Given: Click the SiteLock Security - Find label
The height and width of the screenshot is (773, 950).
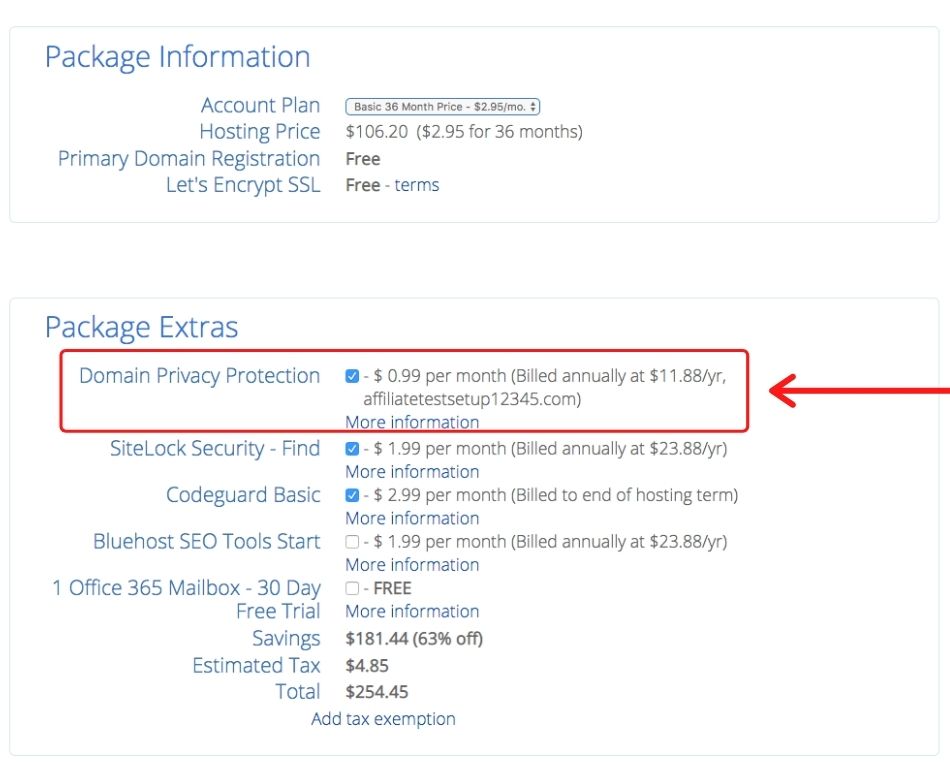Looking at the screenshot, I should [215, 449].
